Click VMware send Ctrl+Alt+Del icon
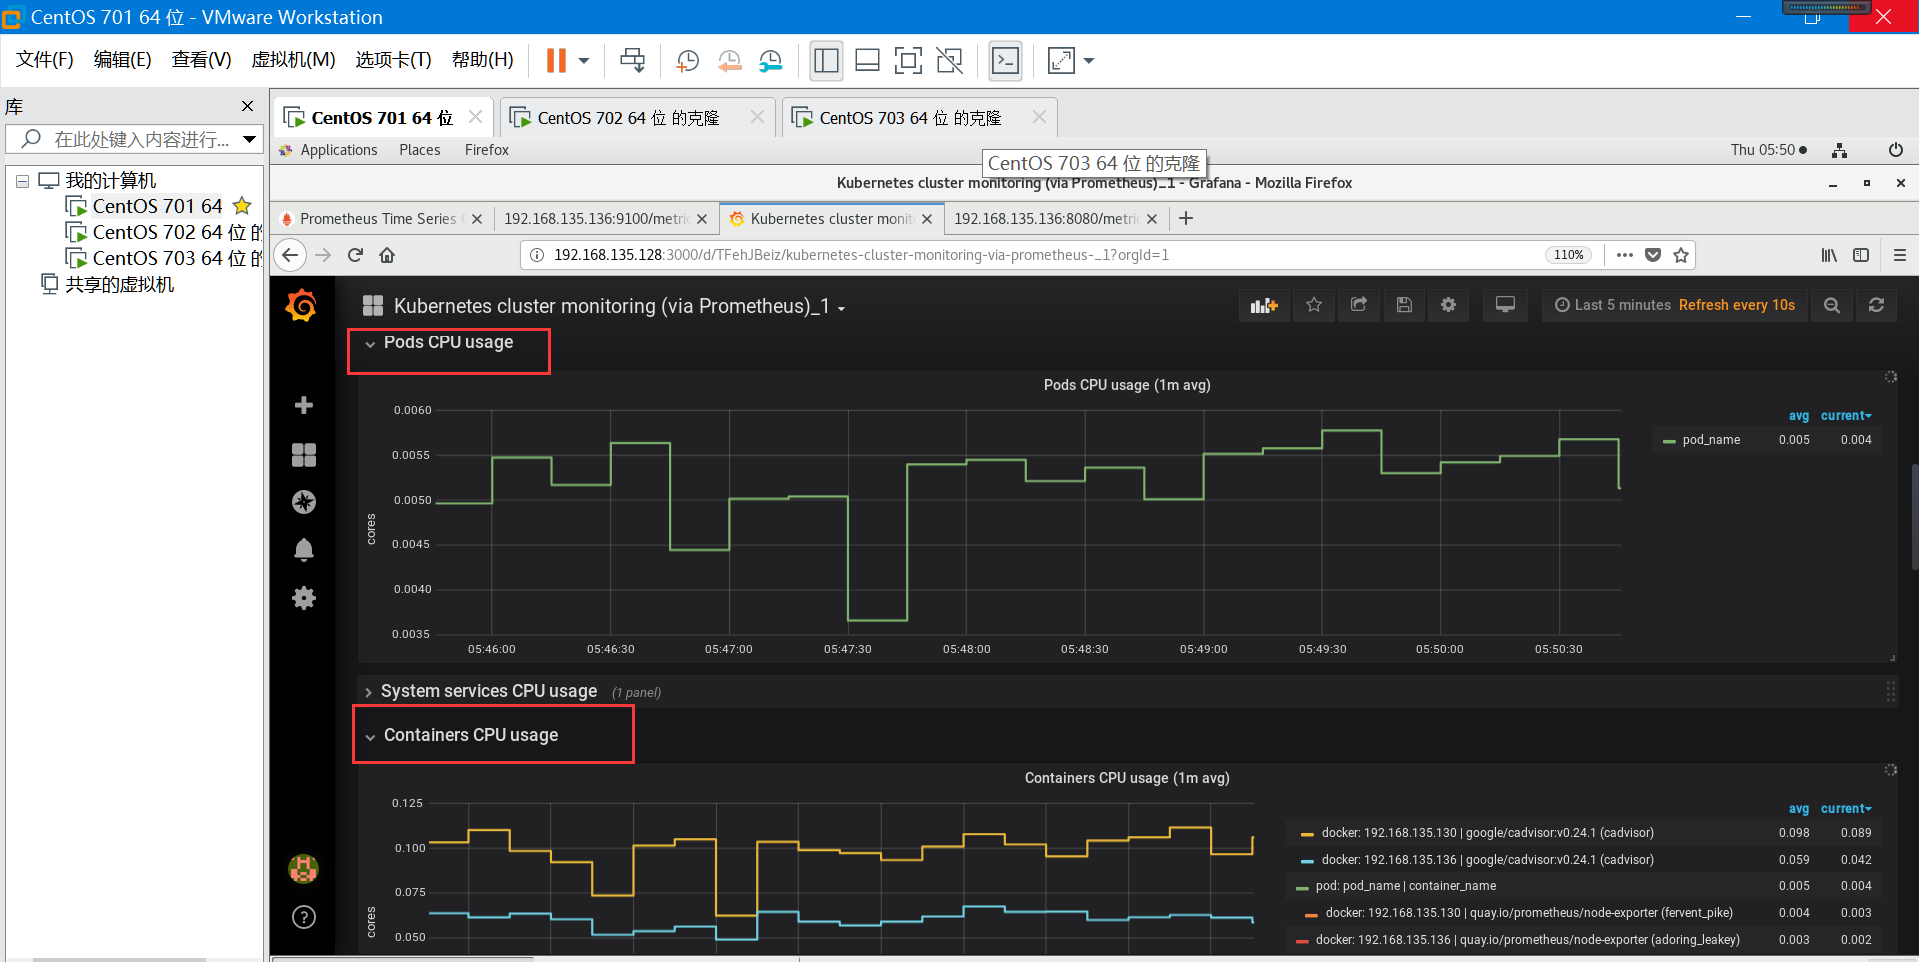Viewport: 1919px width, 962px height. point(633,61)
